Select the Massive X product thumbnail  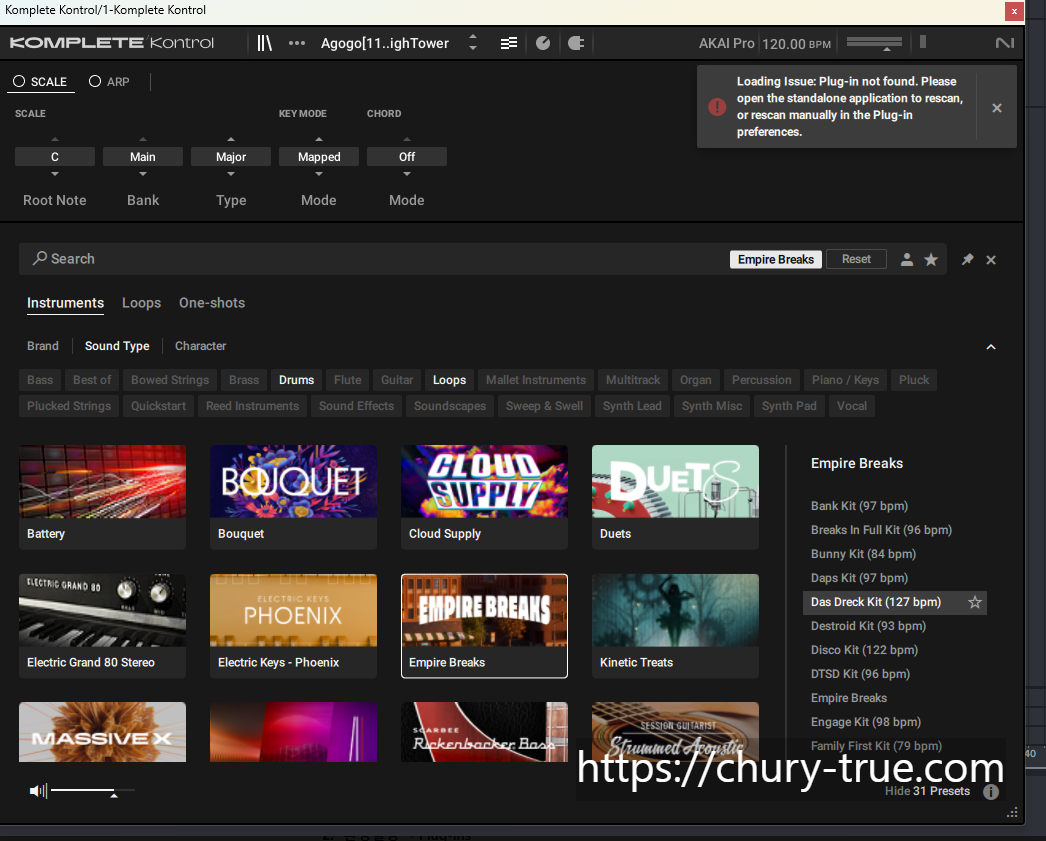(102, 732)
